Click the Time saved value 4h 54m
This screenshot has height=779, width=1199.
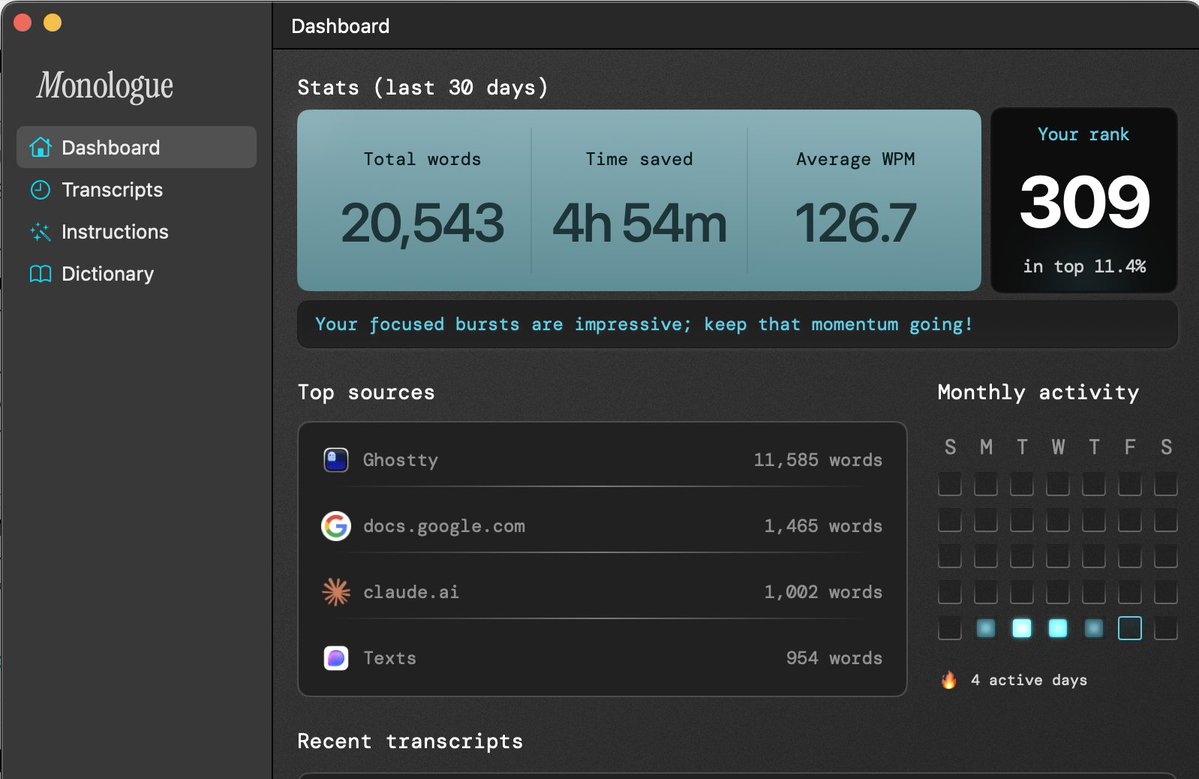(639, 223)
